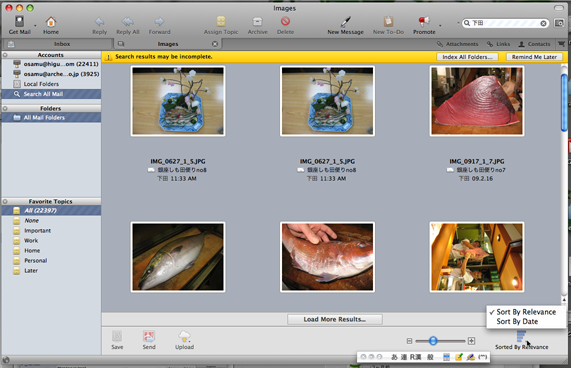Image resolution: width=571 pixels, height=368 pixels.
Task: Select Local Folders in sidebar
Action: tap(51, 84)
